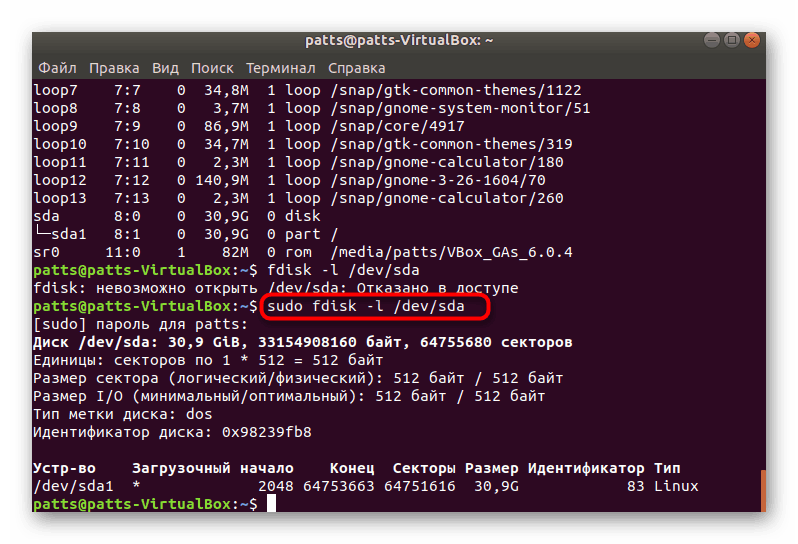Click the Секторы column header
The height and width of the screenshot is (544, 798).
click(424, 468)
